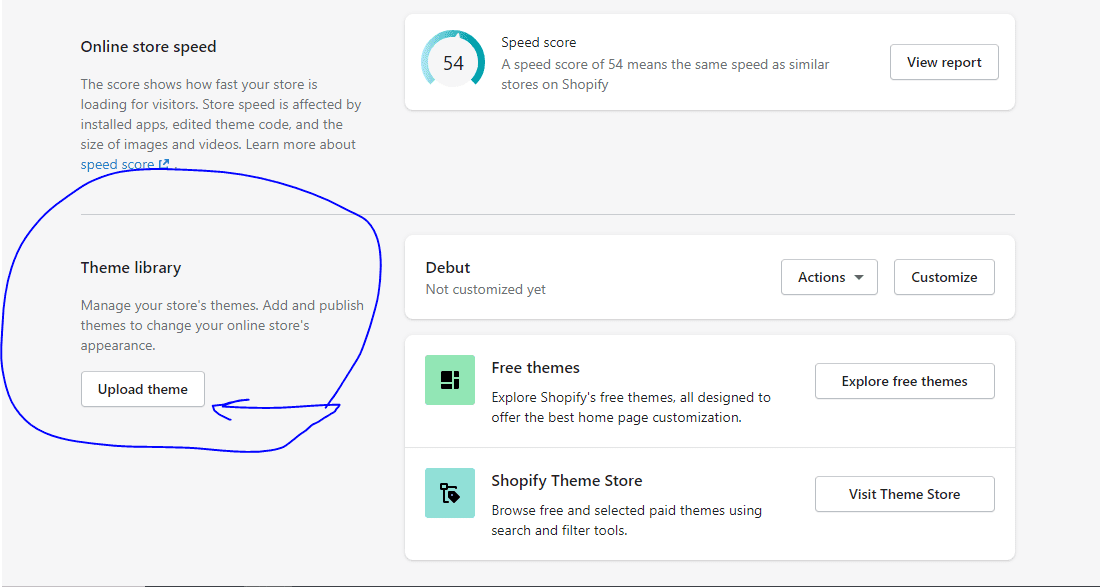The width and height of the screenshot is (1100, 587).
Task: Click the 'A speed score of 54 means' text
Action: click(665, 74)
